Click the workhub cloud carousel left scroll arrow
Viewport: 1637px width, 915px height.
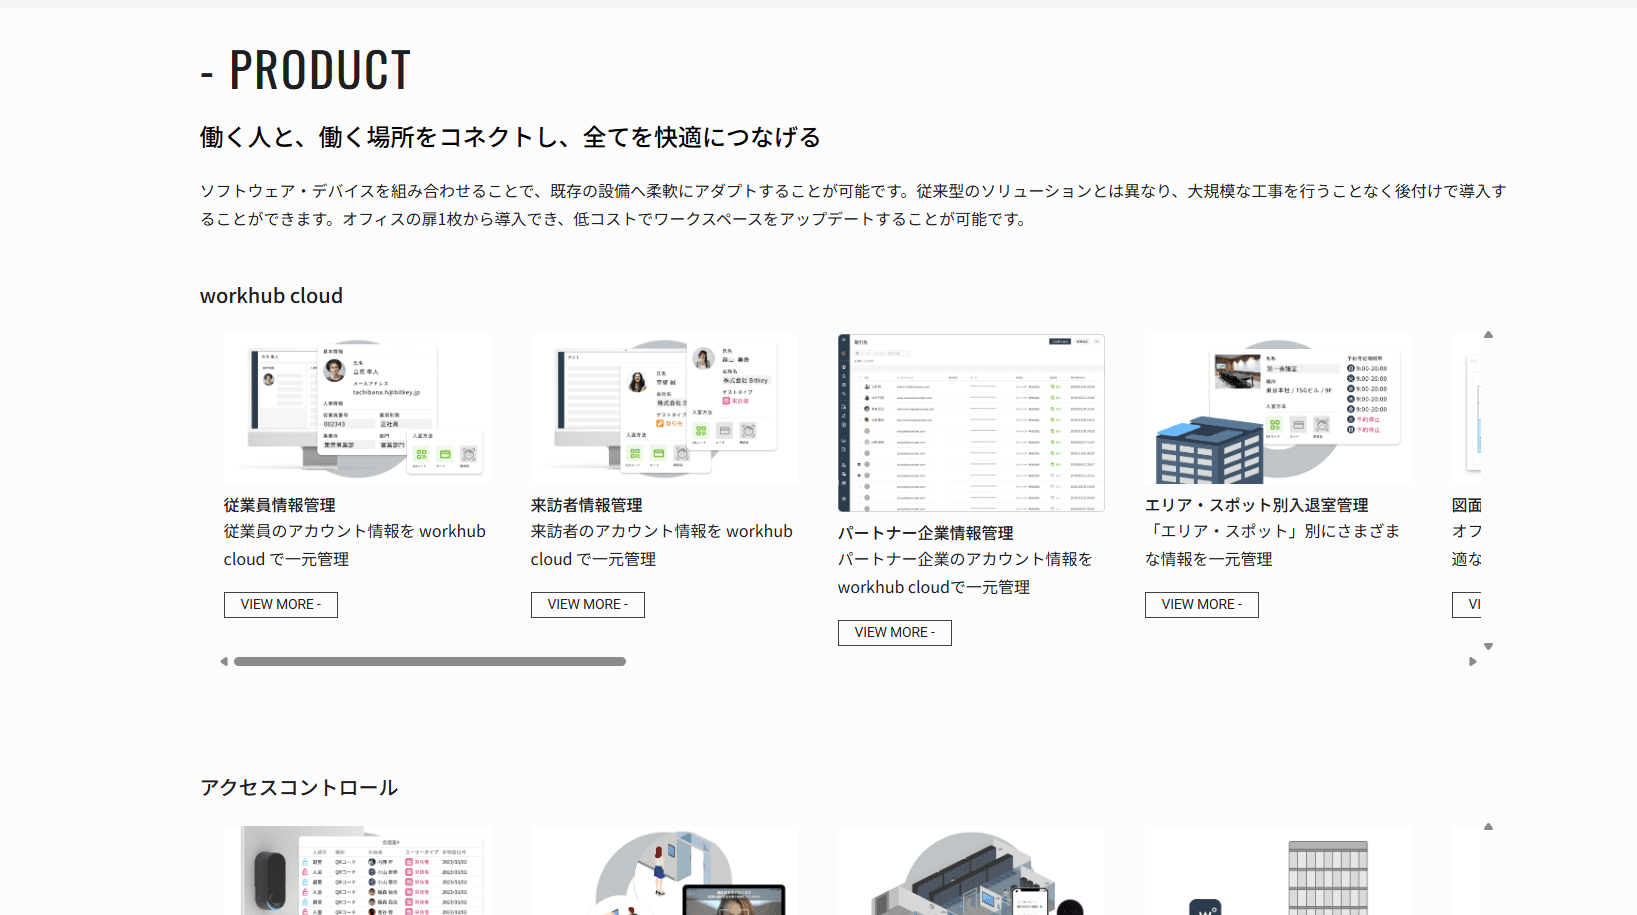[x=224, y=661]
